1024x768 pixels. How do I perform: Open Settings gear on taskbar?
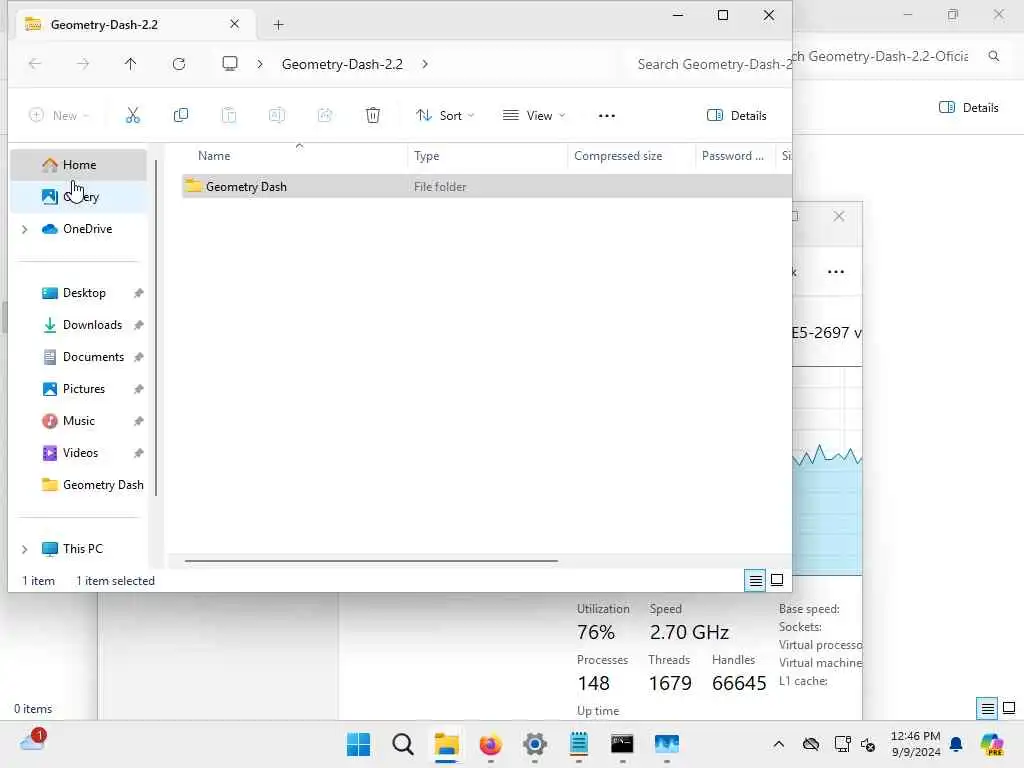pos(535,744)
